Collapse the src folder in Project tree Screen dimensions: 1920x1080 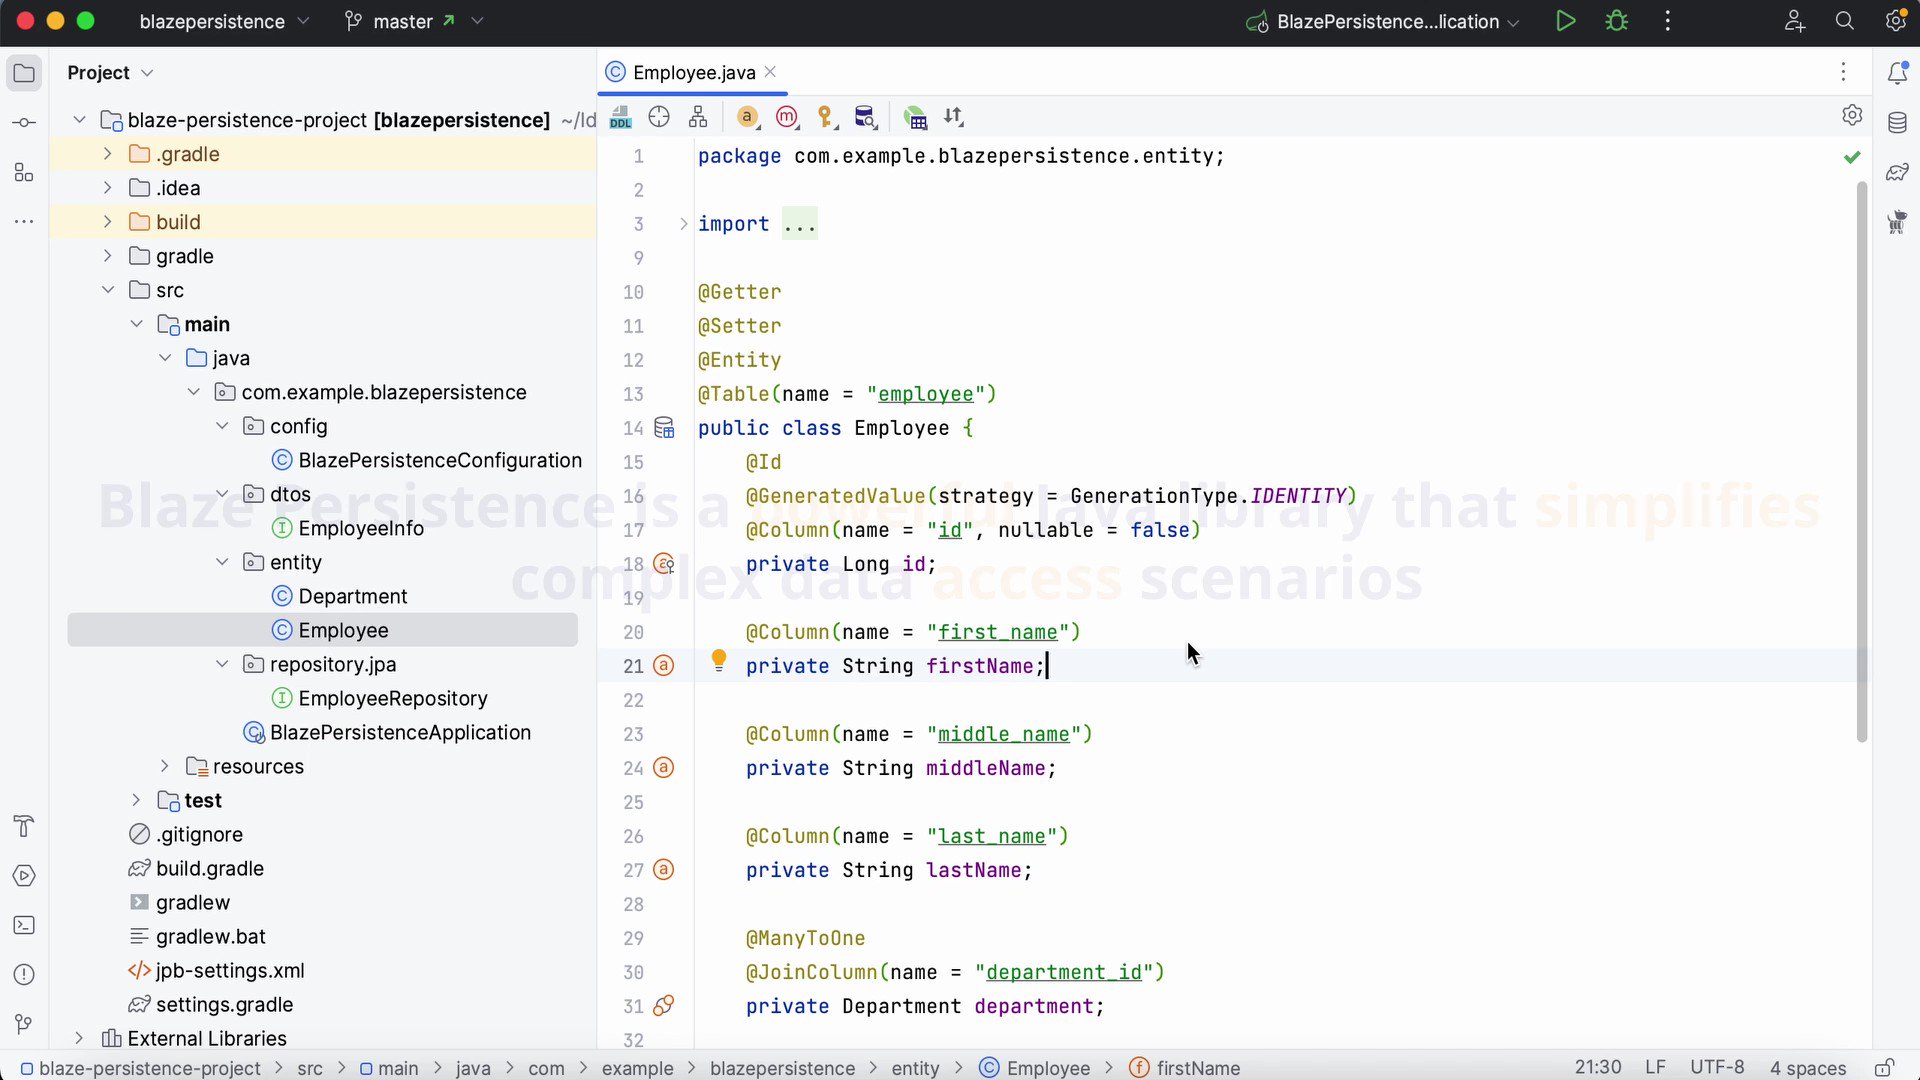[x=107, y=290]
